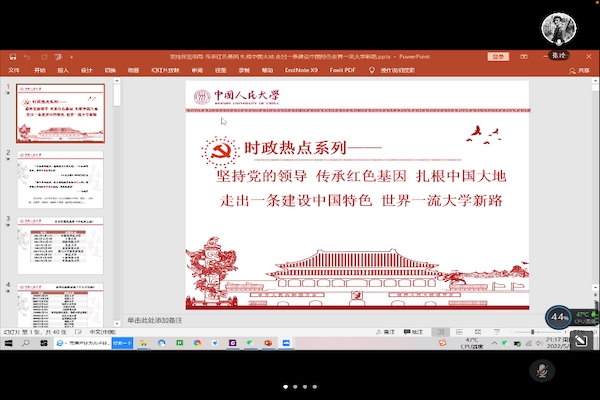The image size is (600, 400).
Task: Switch to Slide Sorter view icon
Action: click(x=459, y=332)
